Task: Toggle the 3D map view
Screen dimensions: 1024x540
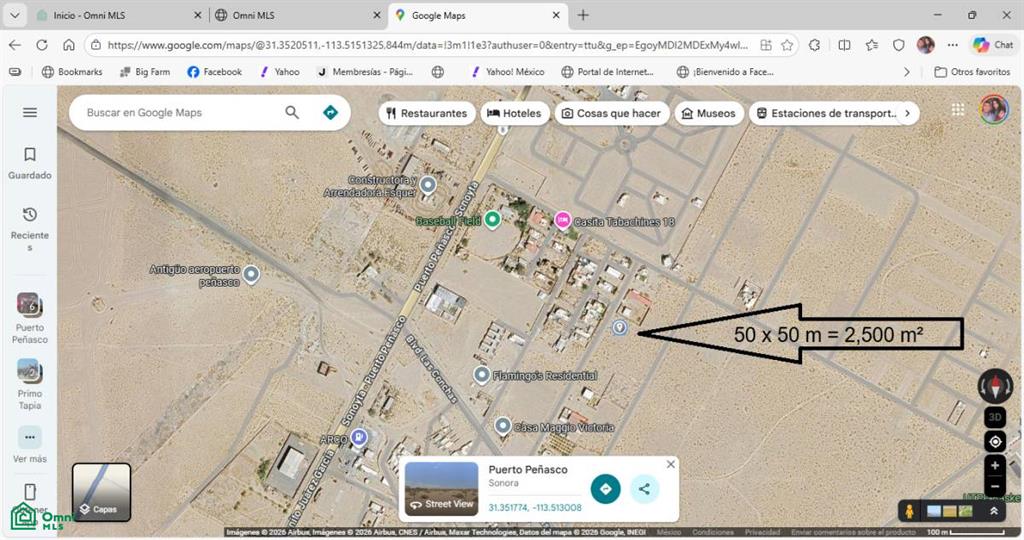Action: click(x=995, y=417)
